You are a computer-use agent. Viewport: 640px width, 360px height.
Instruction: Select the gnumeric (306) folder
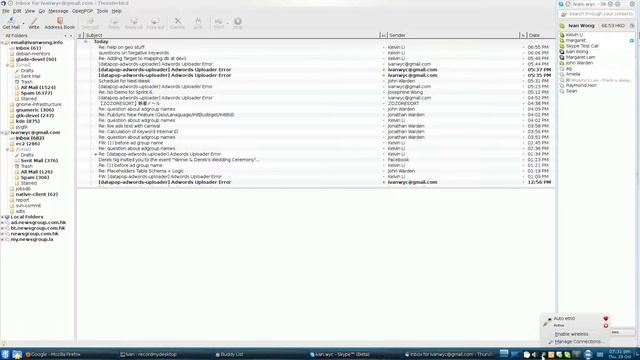35,110
